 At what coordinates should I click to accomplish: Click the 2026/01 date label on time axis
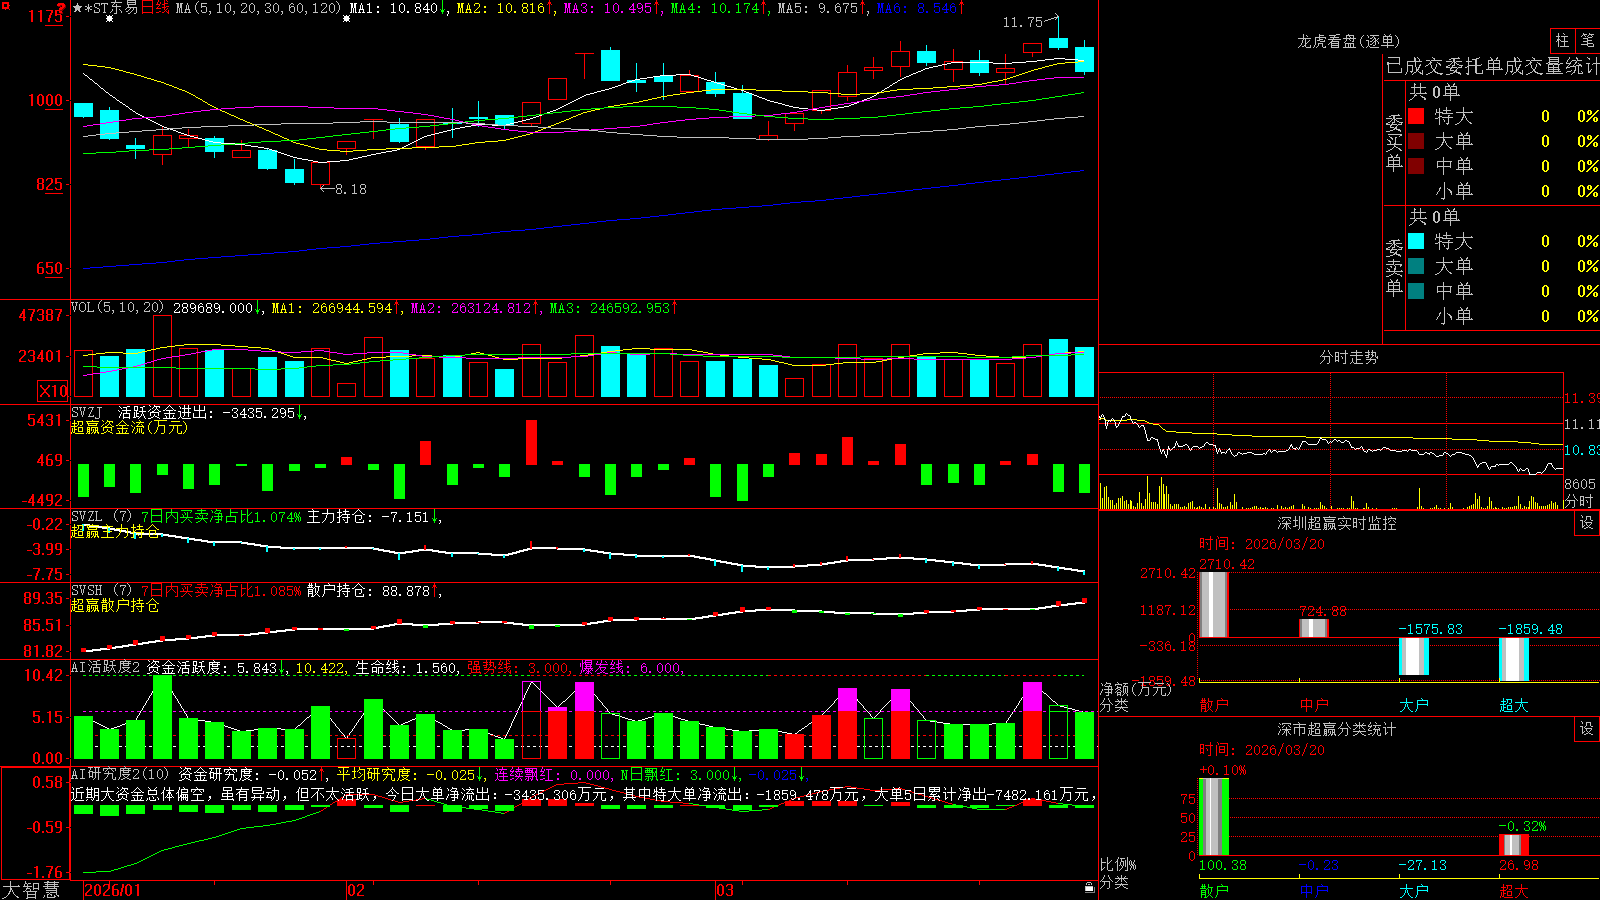click(113, 890)
